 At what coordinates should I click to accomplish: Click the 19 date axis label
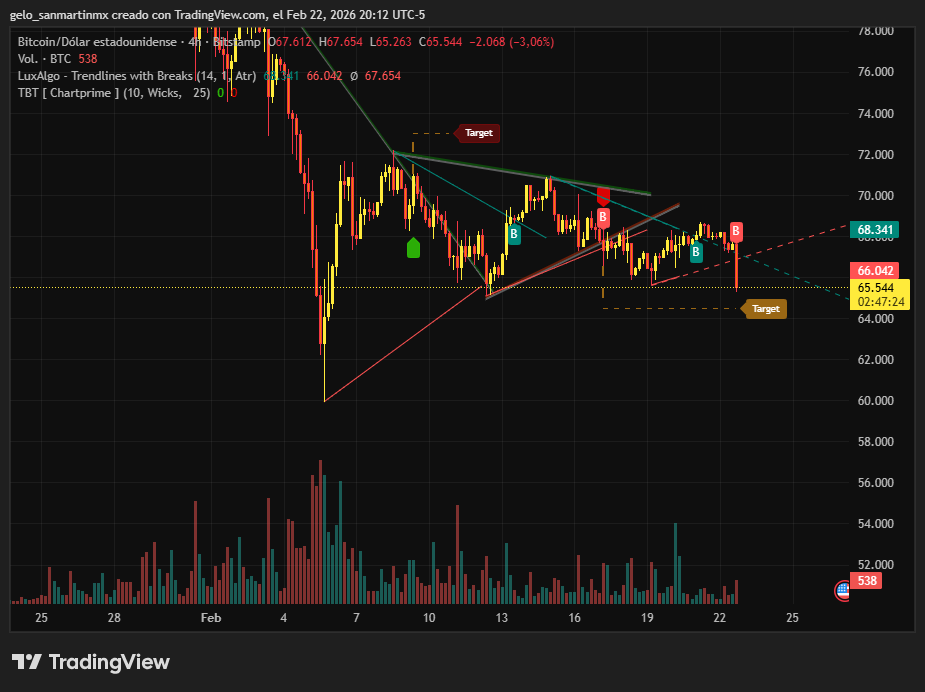pyautogui.click(x=647, y=618)
